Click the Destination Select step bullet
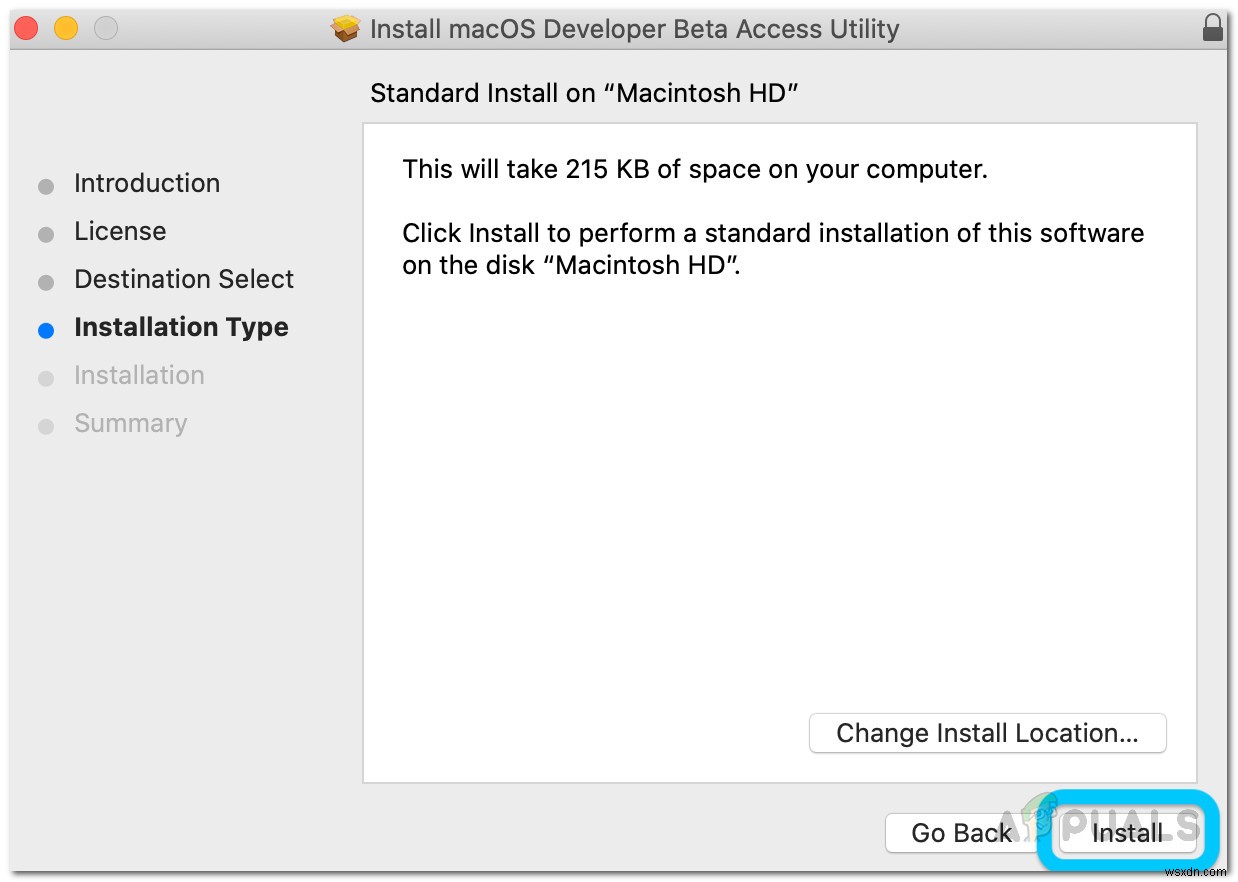 (x=46, y=281)
